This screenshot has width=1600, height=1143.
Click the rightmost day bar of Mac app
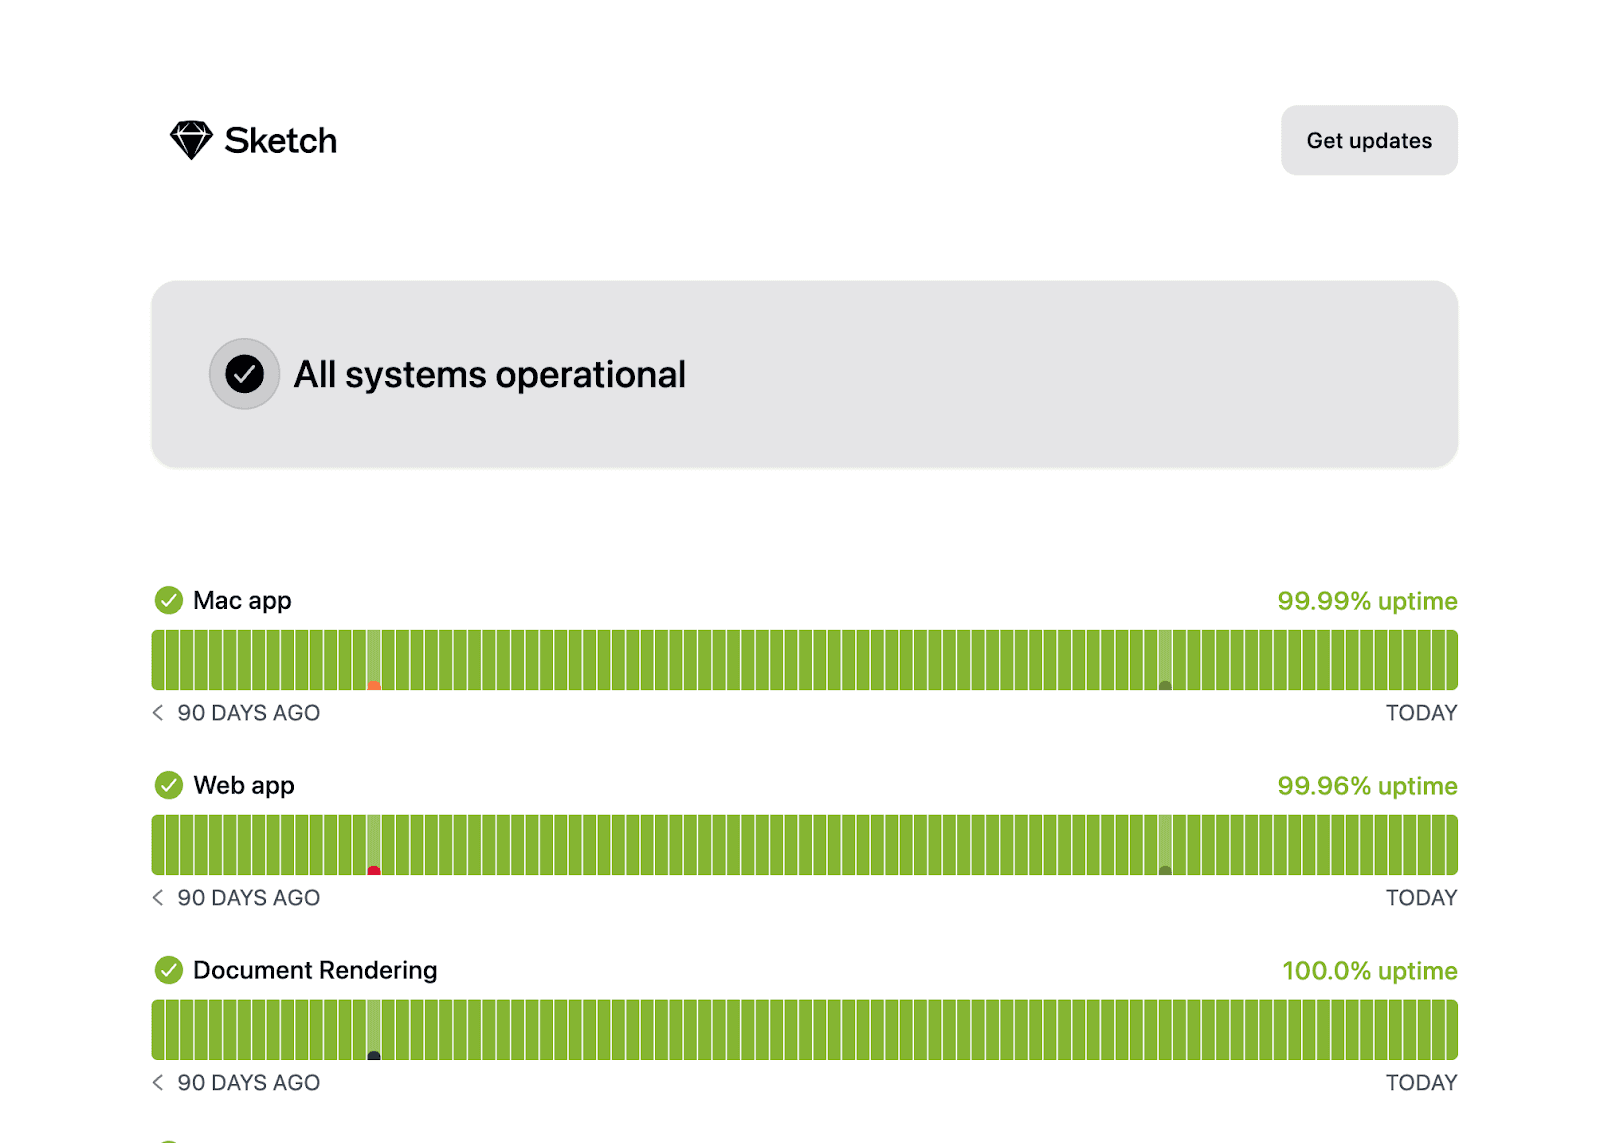[x=1452, y=660]
